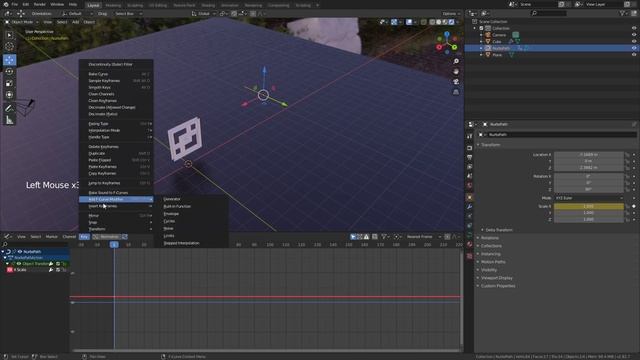Collapse the Object Transforms channel group
This screenshot has height=360, width=640.
pyautogui.click(x=7, y=264)
